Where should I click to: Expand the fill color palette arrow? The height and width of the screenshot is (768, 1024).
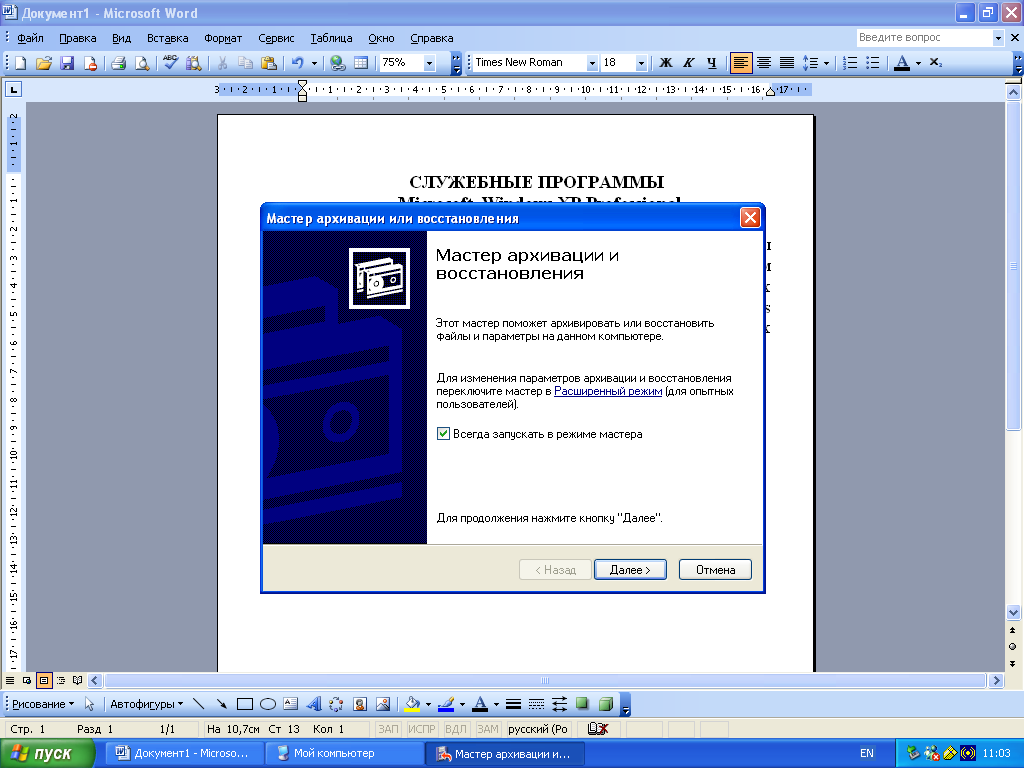pyautogui.click(x=428, y=704)
